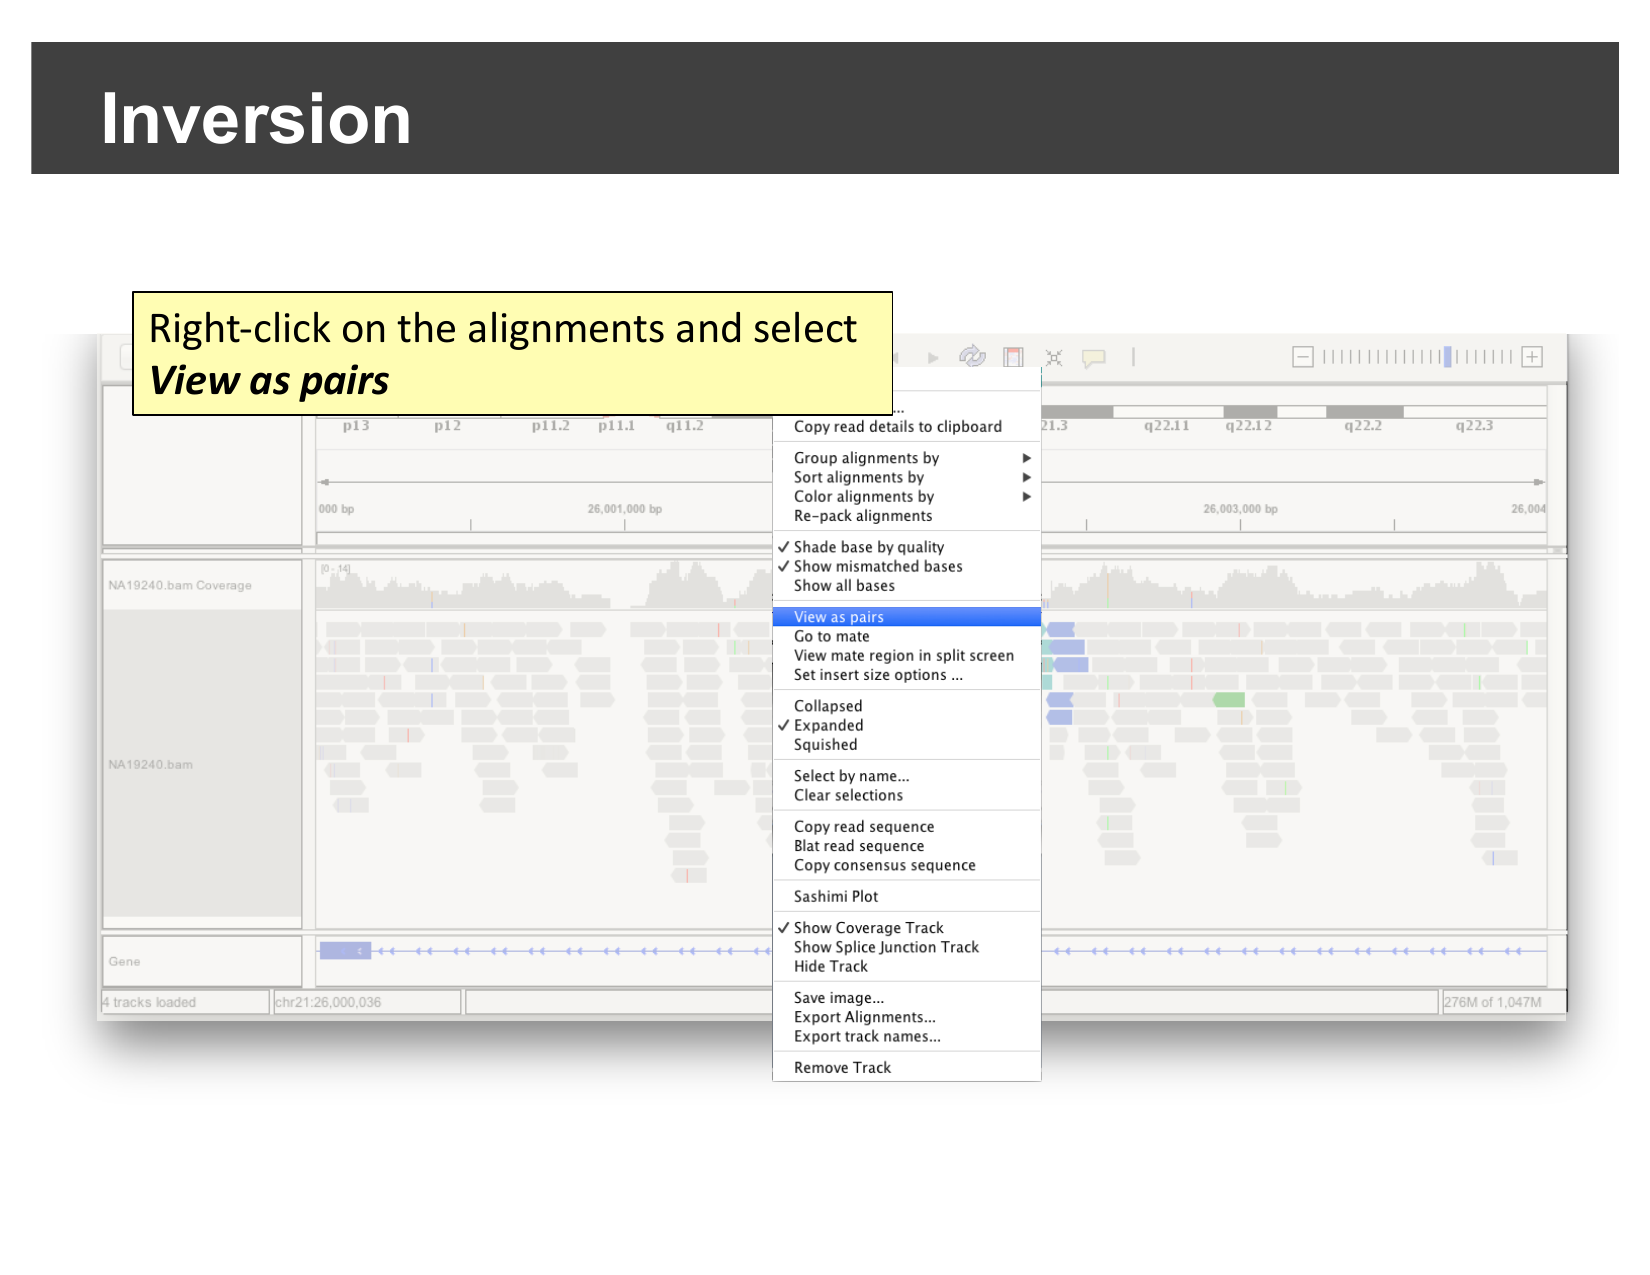Viewport: 1650px width, 1275px height.
Task: Choose Clear selections
Action: tap(907, 795)
